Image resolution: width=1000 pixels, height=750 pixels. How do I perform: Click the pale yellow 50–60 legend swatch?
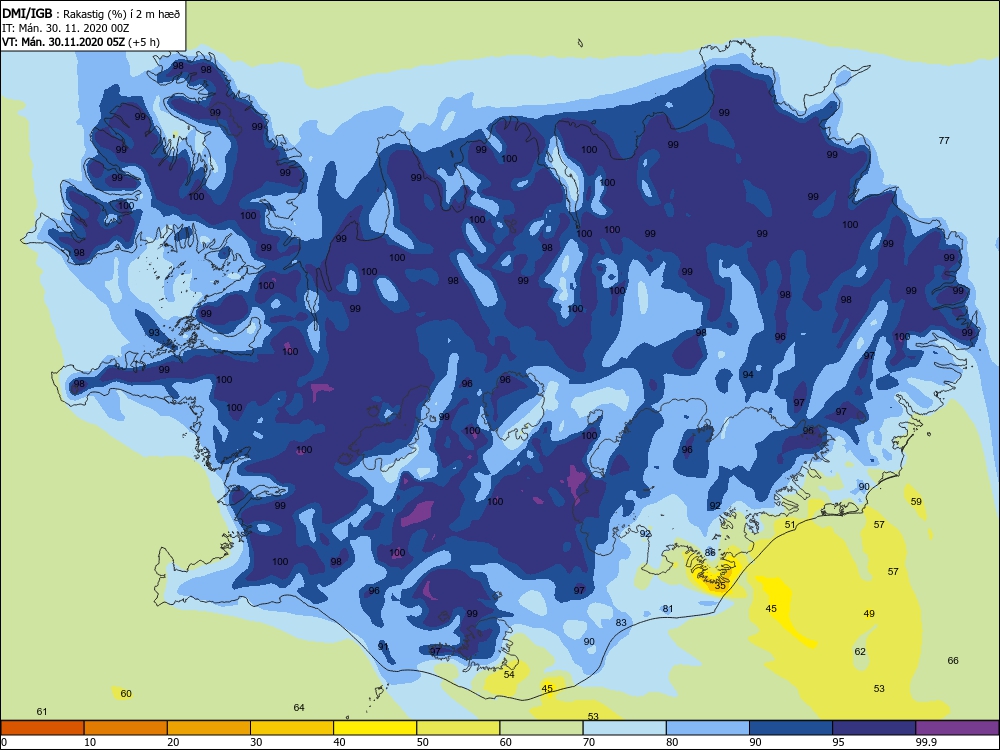458,728
